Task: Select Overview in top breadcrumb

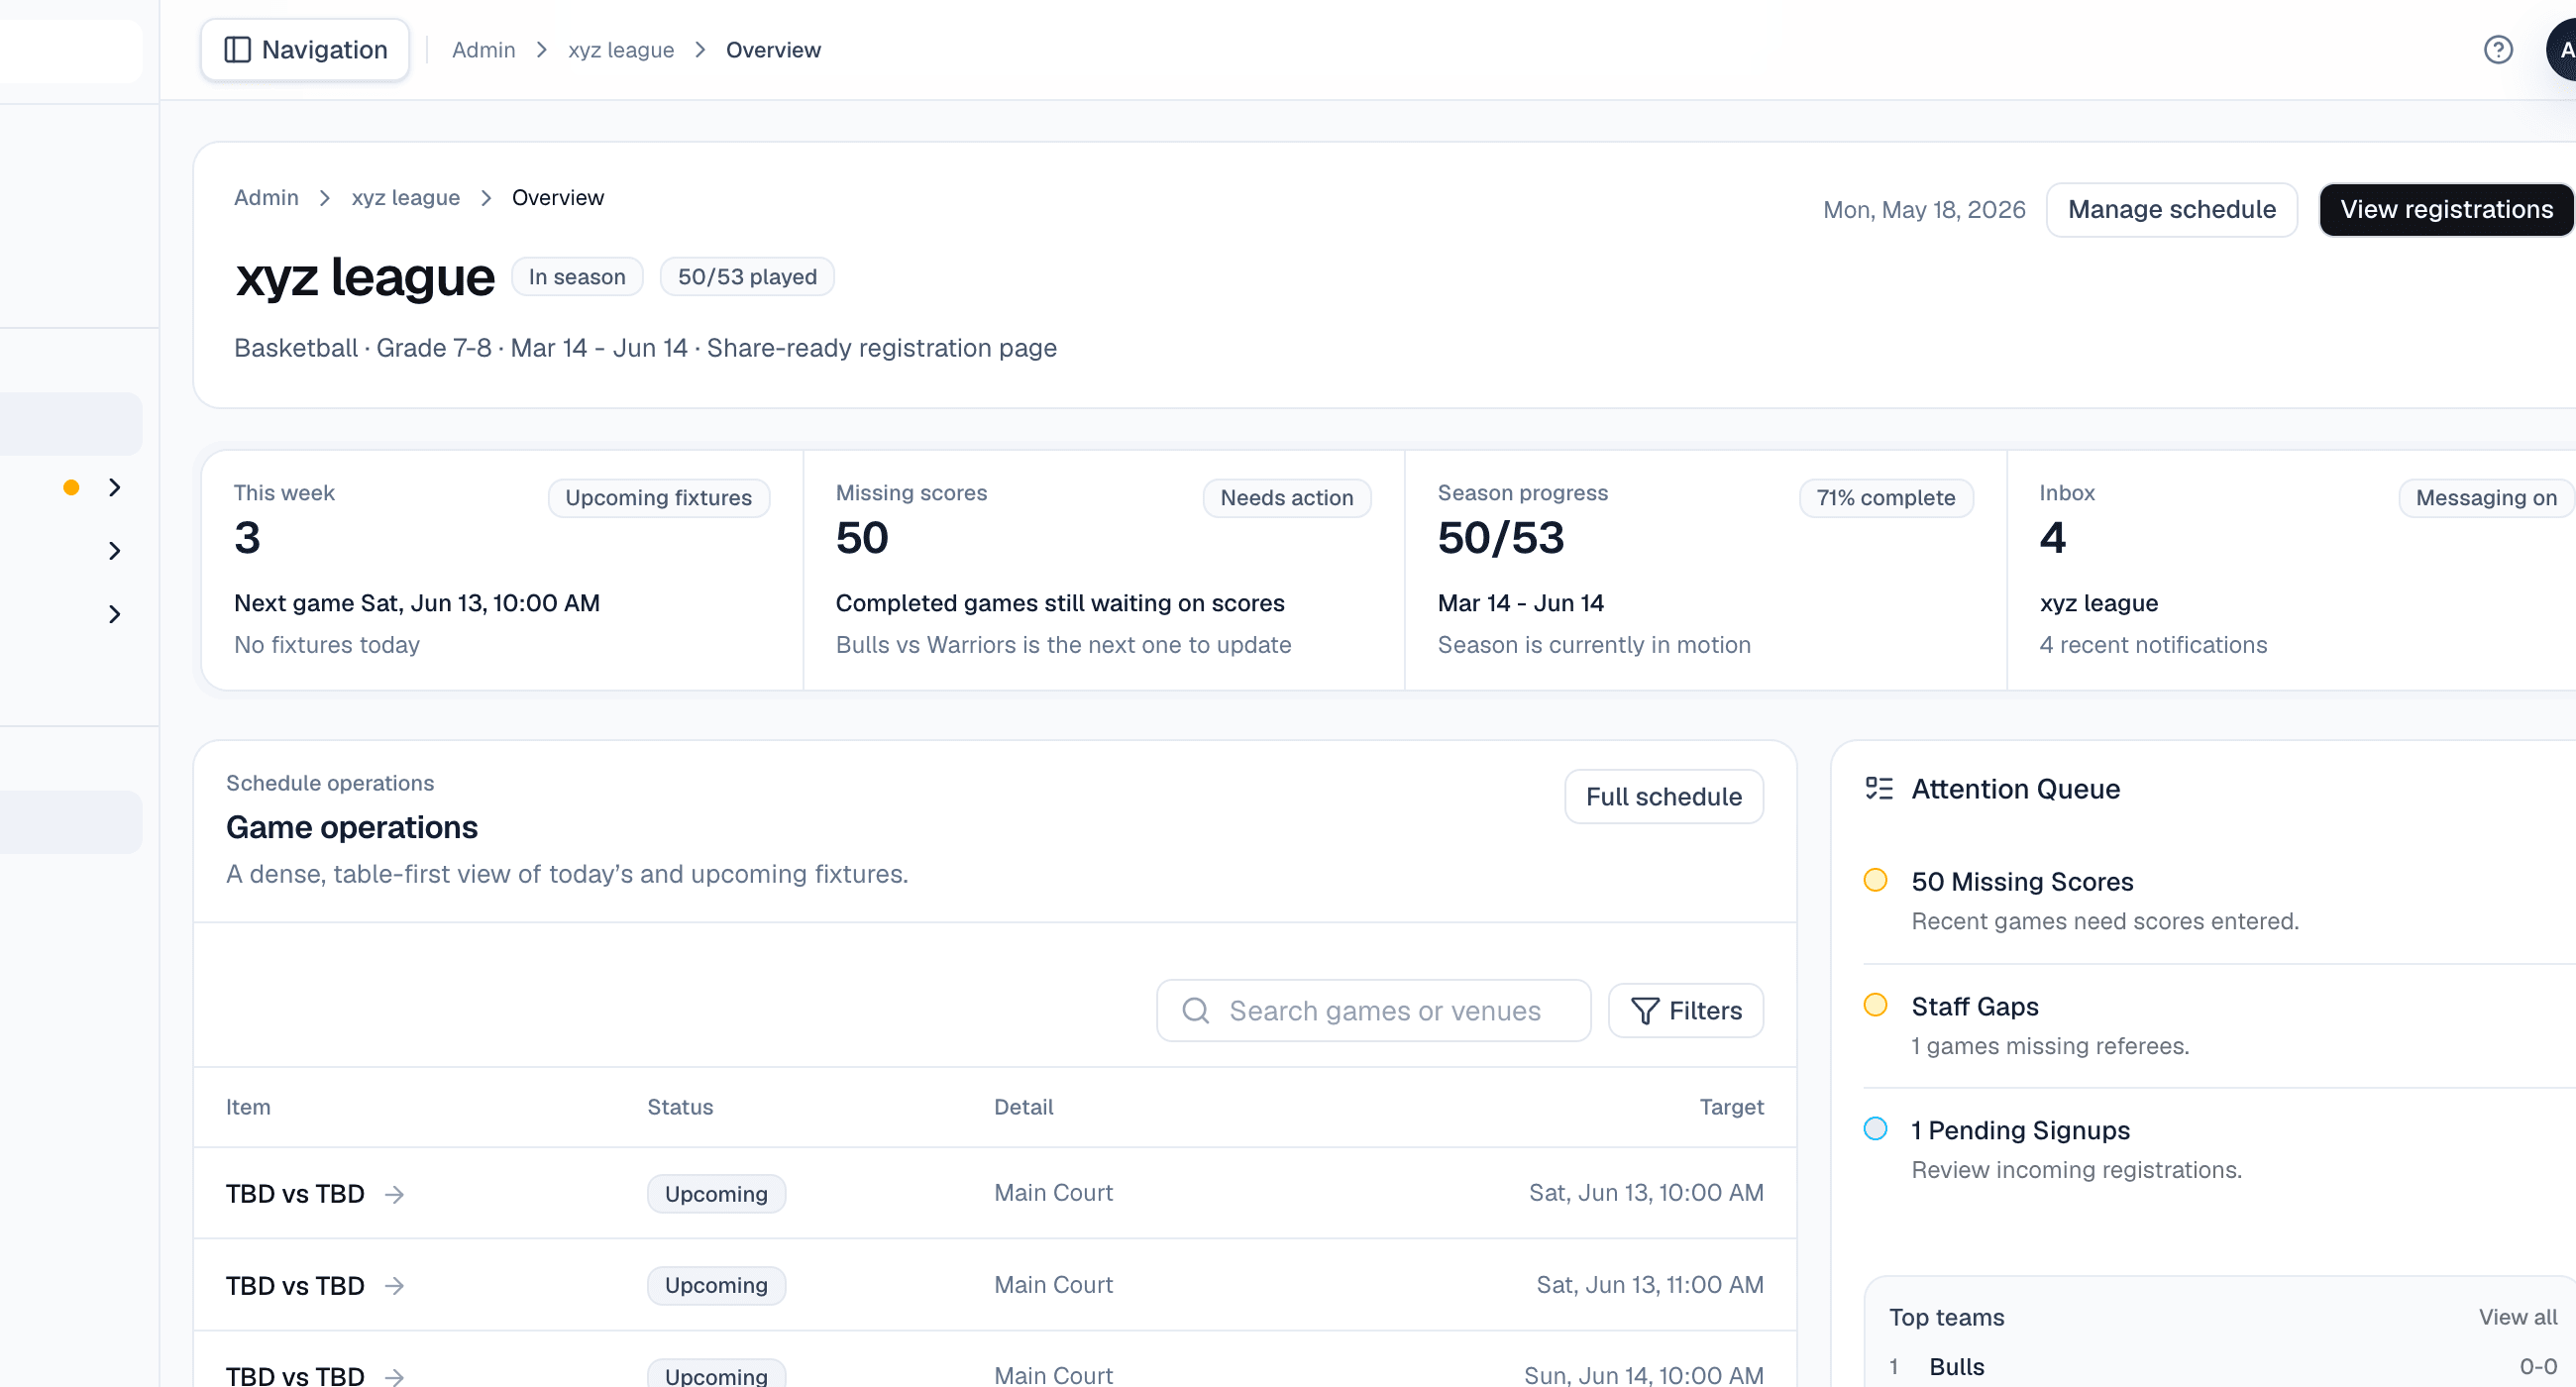Action: pos(773,50)
